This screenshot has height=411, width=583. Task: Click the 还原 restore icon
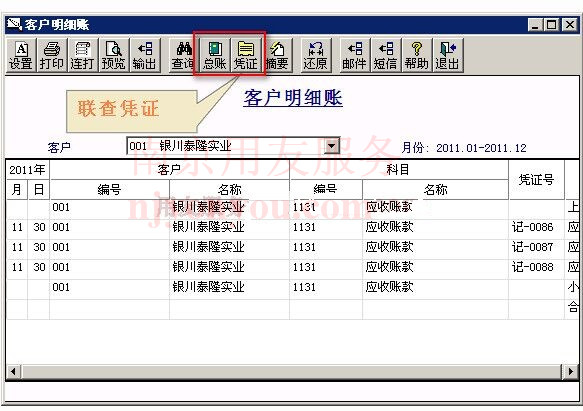point(315,55)
